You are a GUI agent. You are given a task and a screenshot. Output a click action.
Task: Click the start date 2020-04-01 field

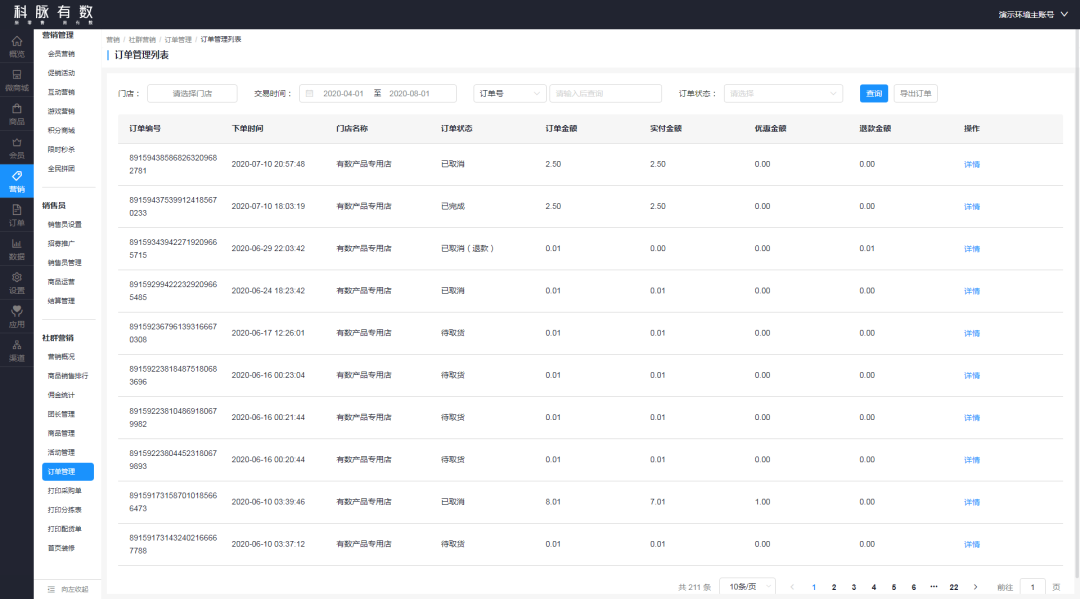tap(343, 94)
